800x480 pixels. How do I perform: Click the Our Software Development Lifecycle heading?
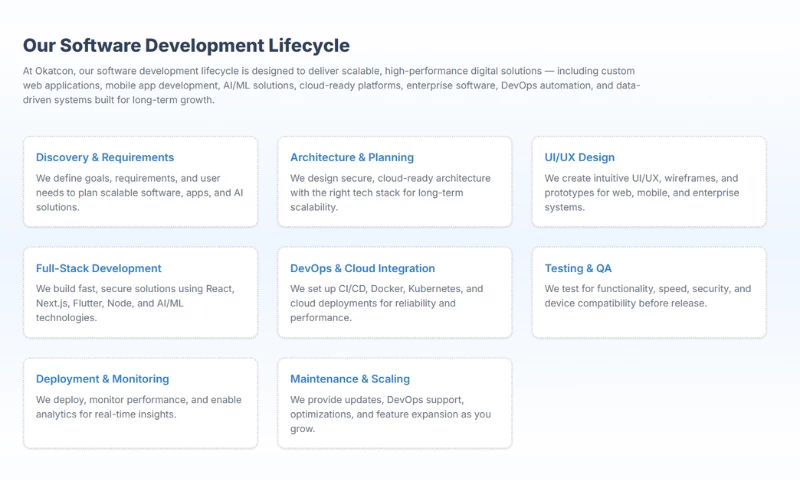[x=186, y=45]
